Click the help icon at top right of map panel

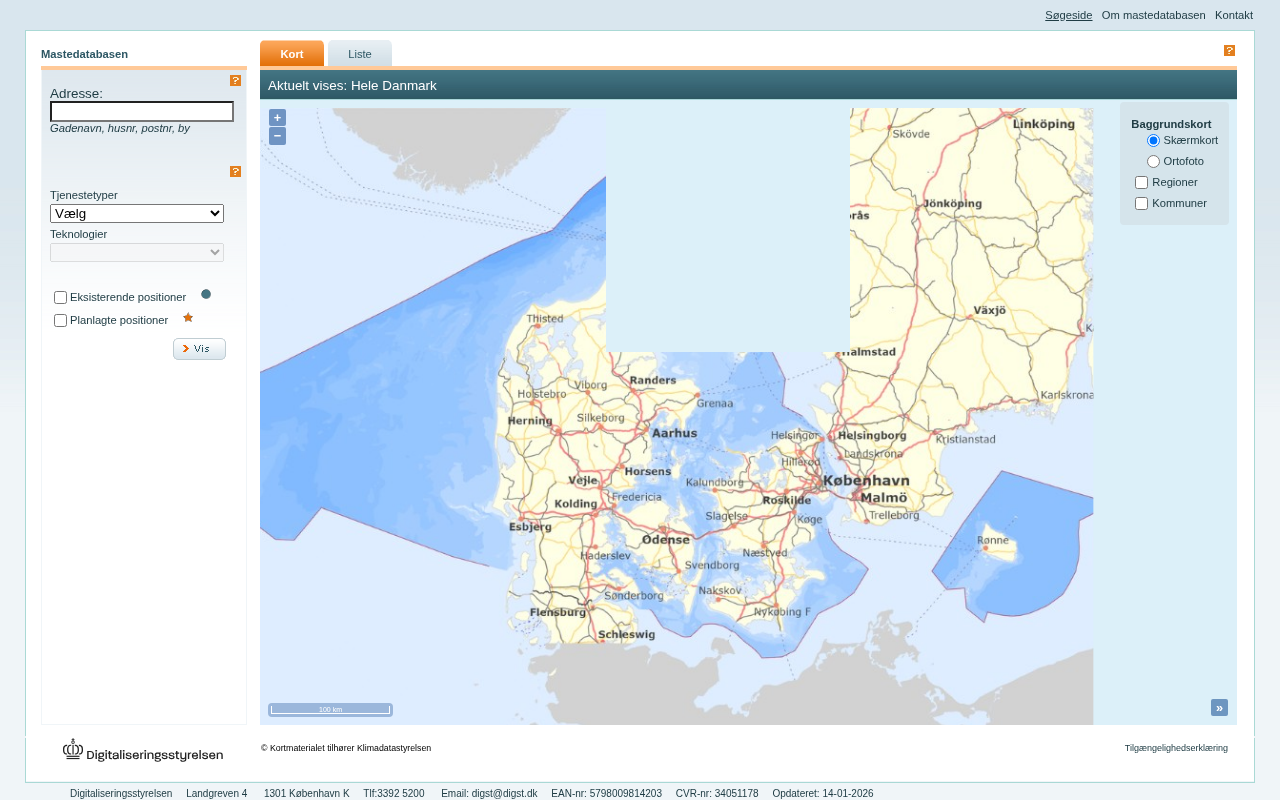(1230, 51)
